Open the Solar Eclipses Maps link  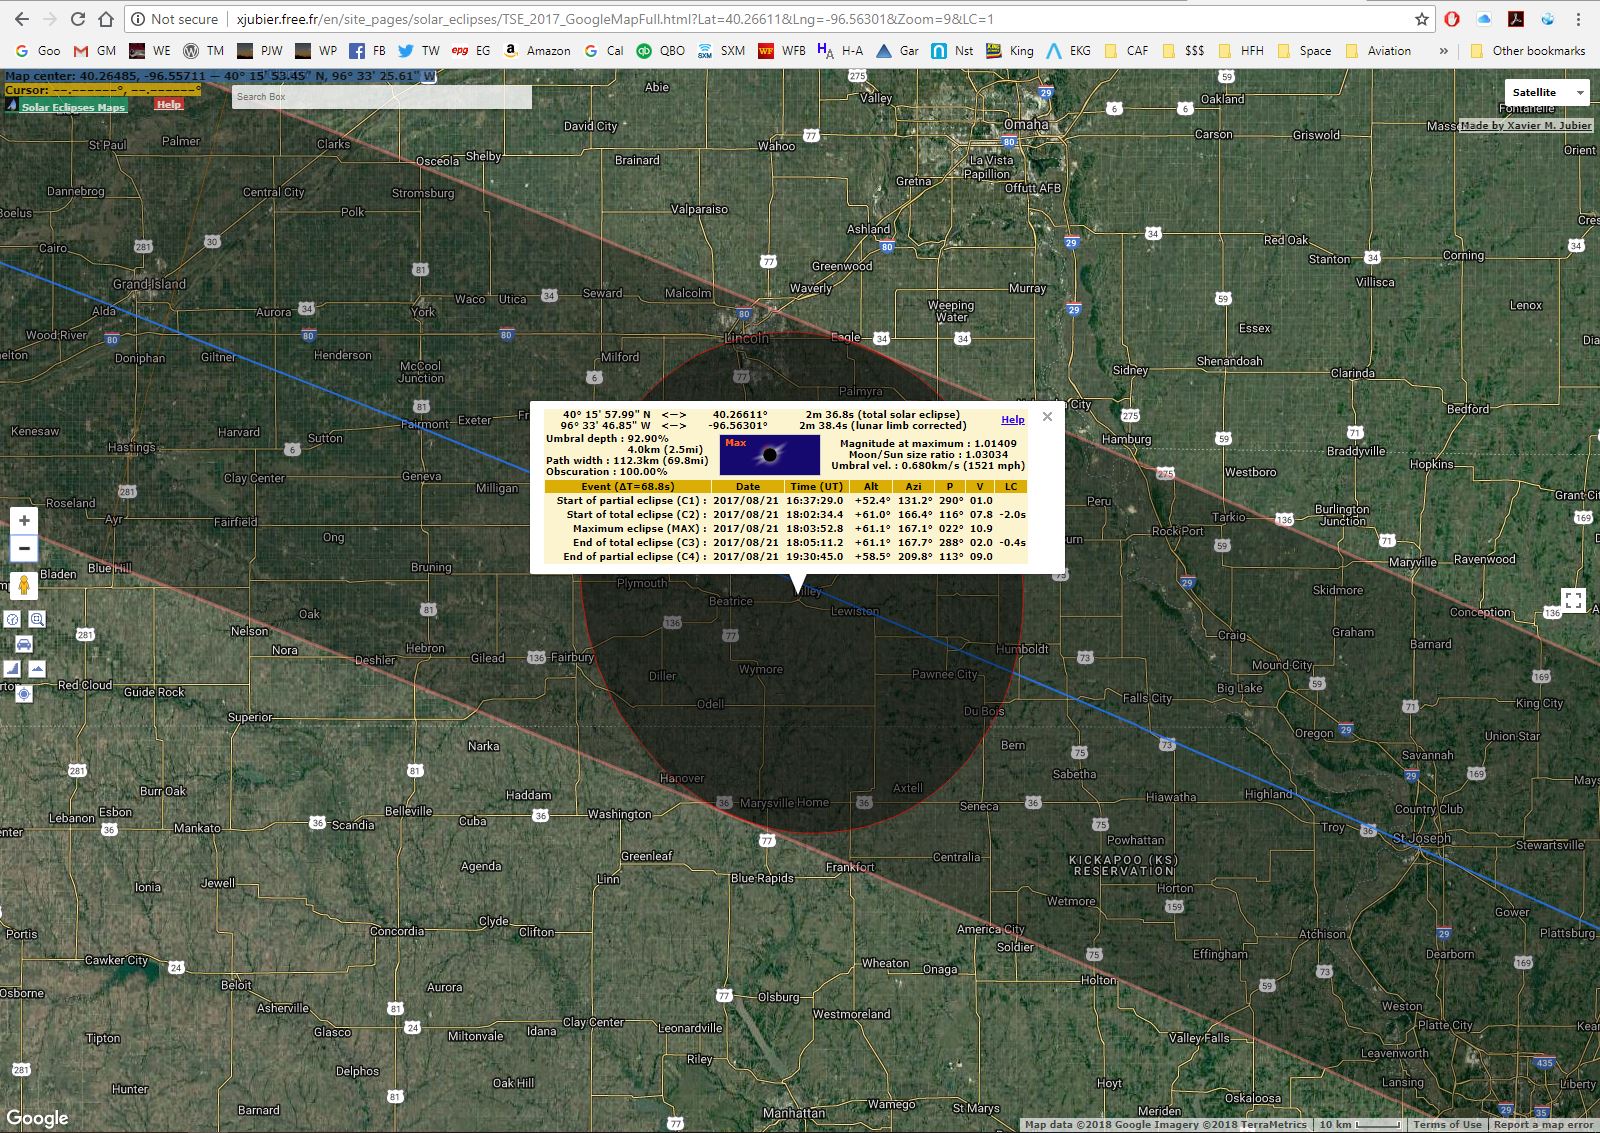pos(73,107)
